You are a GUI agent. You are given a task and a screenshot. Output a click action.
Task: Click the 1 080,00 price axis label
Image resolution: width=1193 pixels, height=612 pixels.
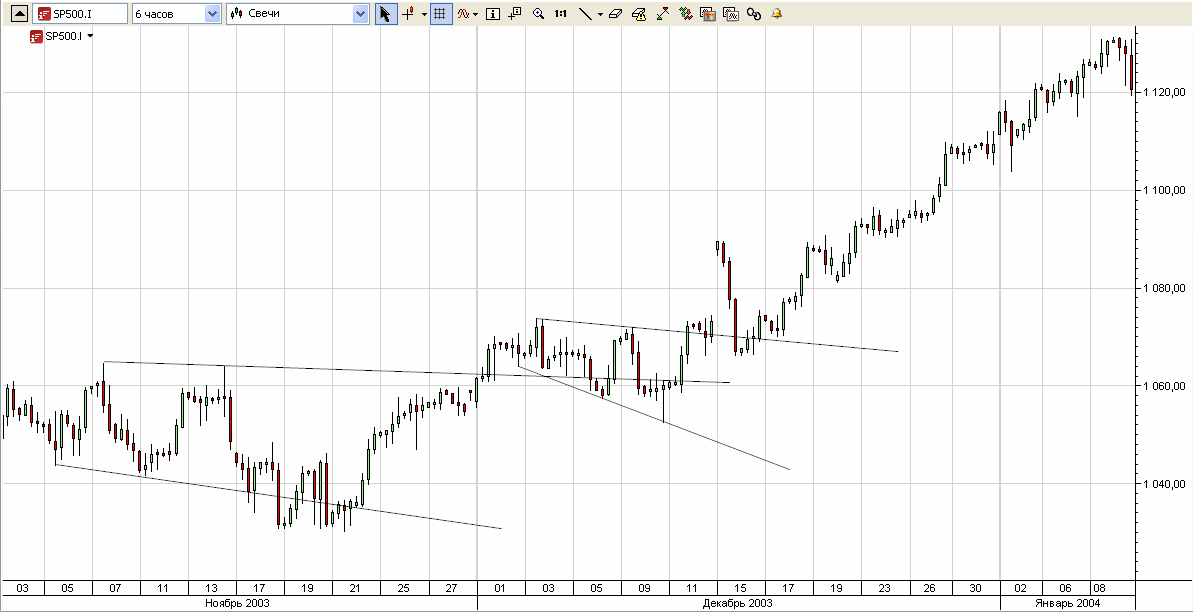coord(1164,289)
